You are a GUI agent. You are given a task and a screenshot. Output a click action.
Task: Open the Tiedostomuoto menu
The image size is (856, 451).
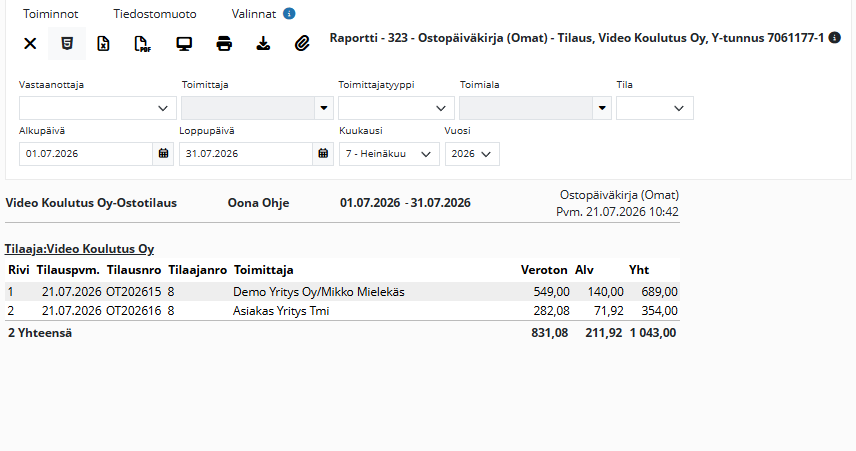[x=155, y=14]
